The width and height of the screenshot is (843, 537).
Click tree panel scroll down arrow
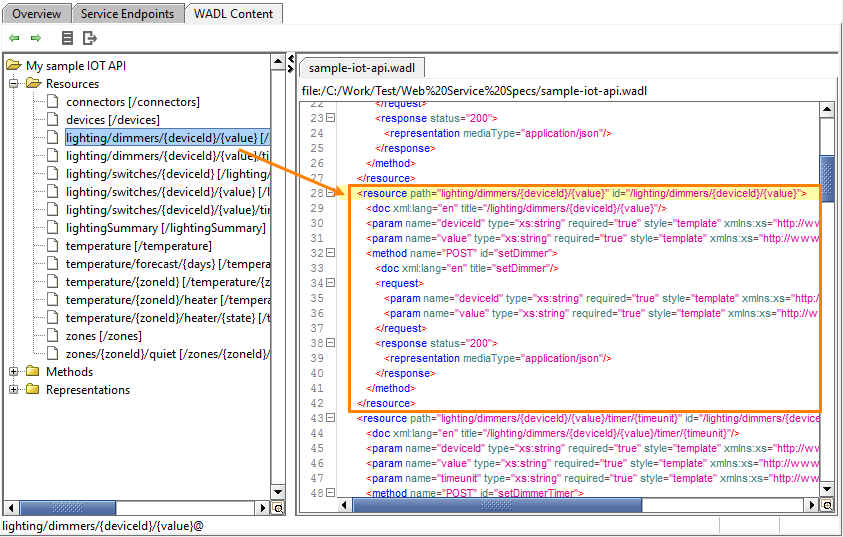[277, 492]
